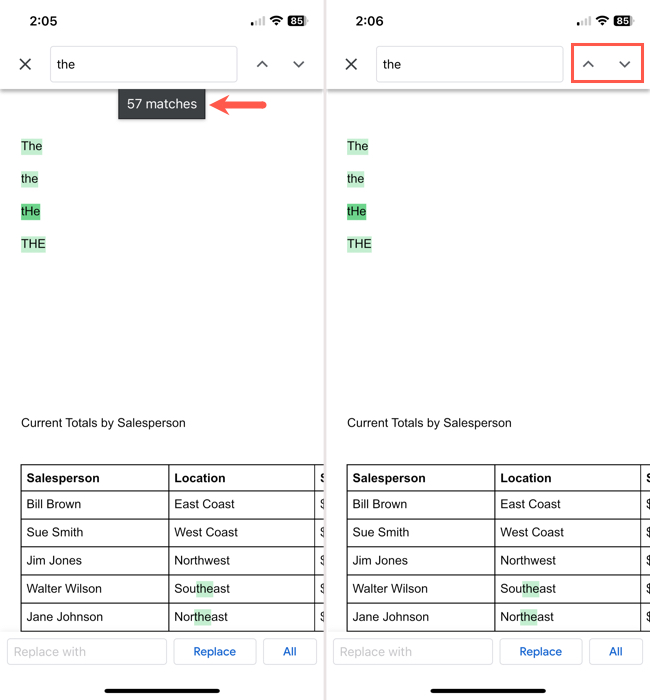Tap Jim Jones cell in right table
The height and width of the screenshot is (700, 650).
pyautogui.click(x=421, y=560)
